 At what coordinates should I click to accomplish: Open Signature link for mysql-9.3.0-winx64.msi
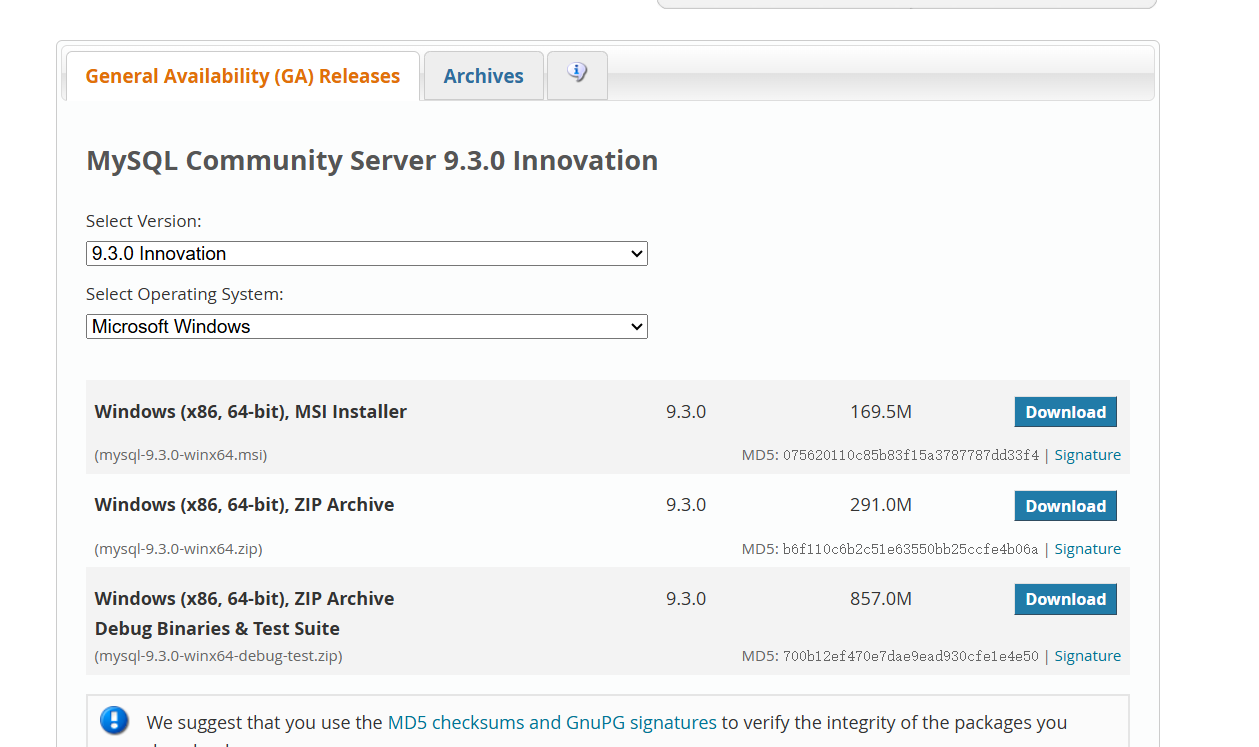click(x=1088, y=455)
